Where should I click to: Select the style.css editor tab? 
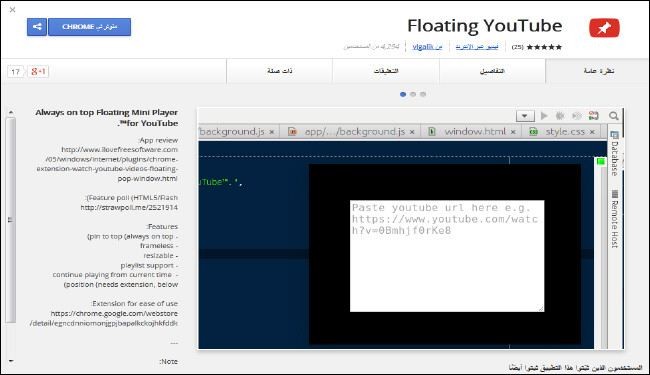pos(563,132)
